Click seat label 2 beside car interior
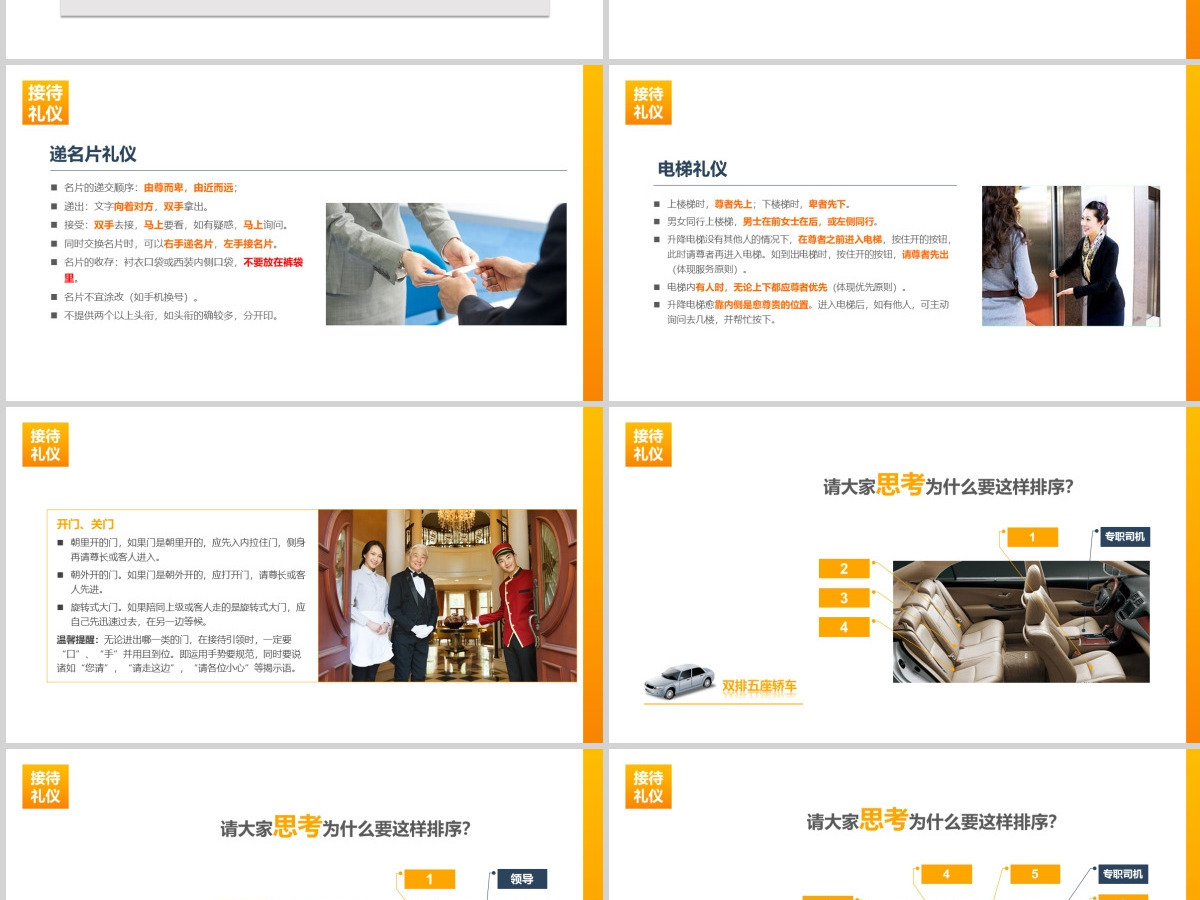The height and width of the screenshot is (900, 1200). click(844, 568)
